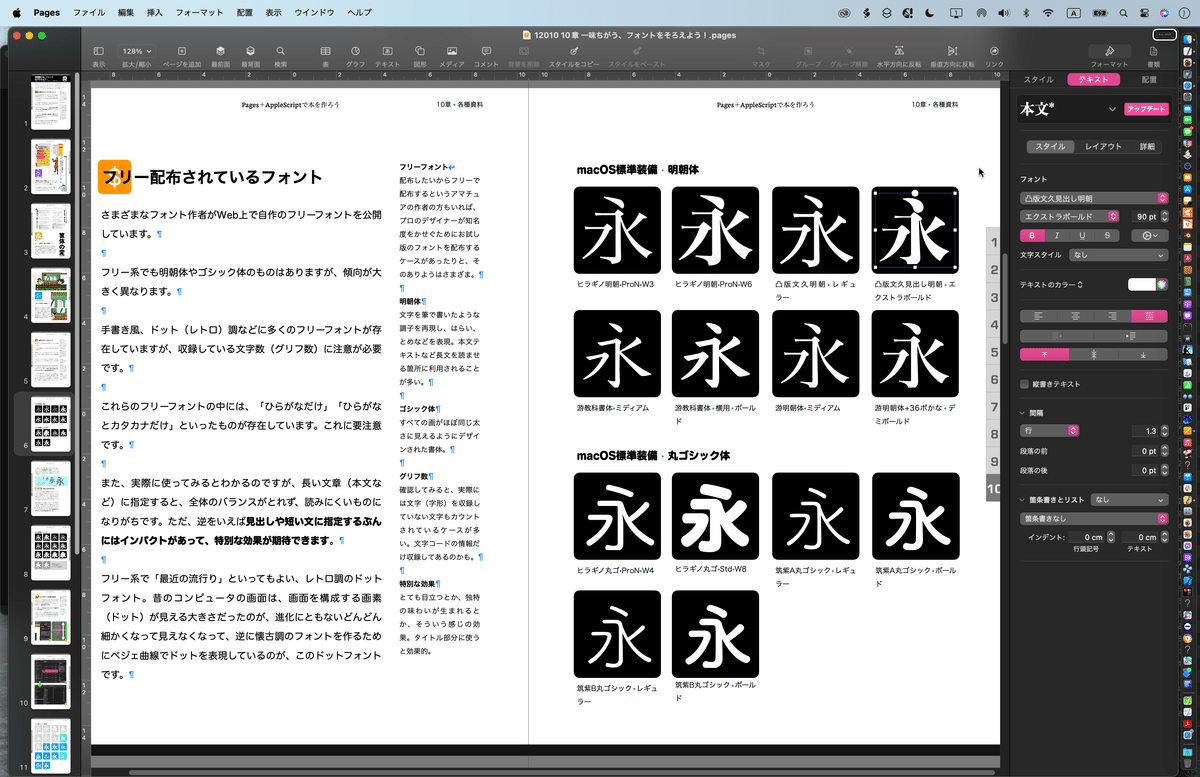Click the 最背面 send to back icon

tap(250, 51)
